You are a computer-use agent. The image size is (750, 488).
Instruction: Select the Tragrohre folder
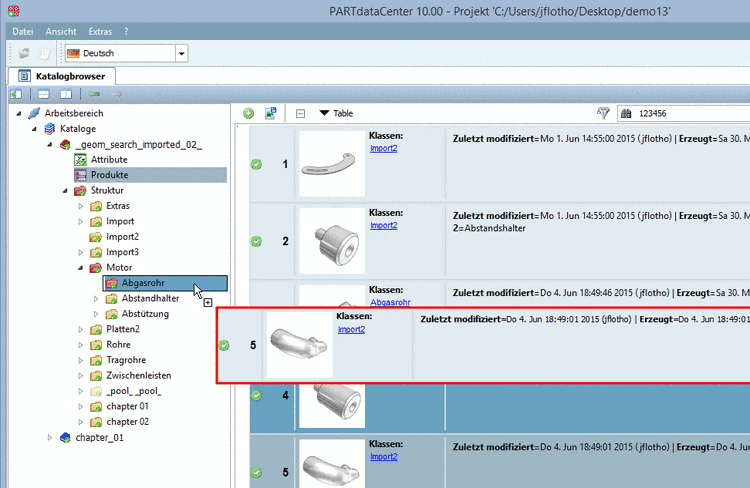click(126, 360)
